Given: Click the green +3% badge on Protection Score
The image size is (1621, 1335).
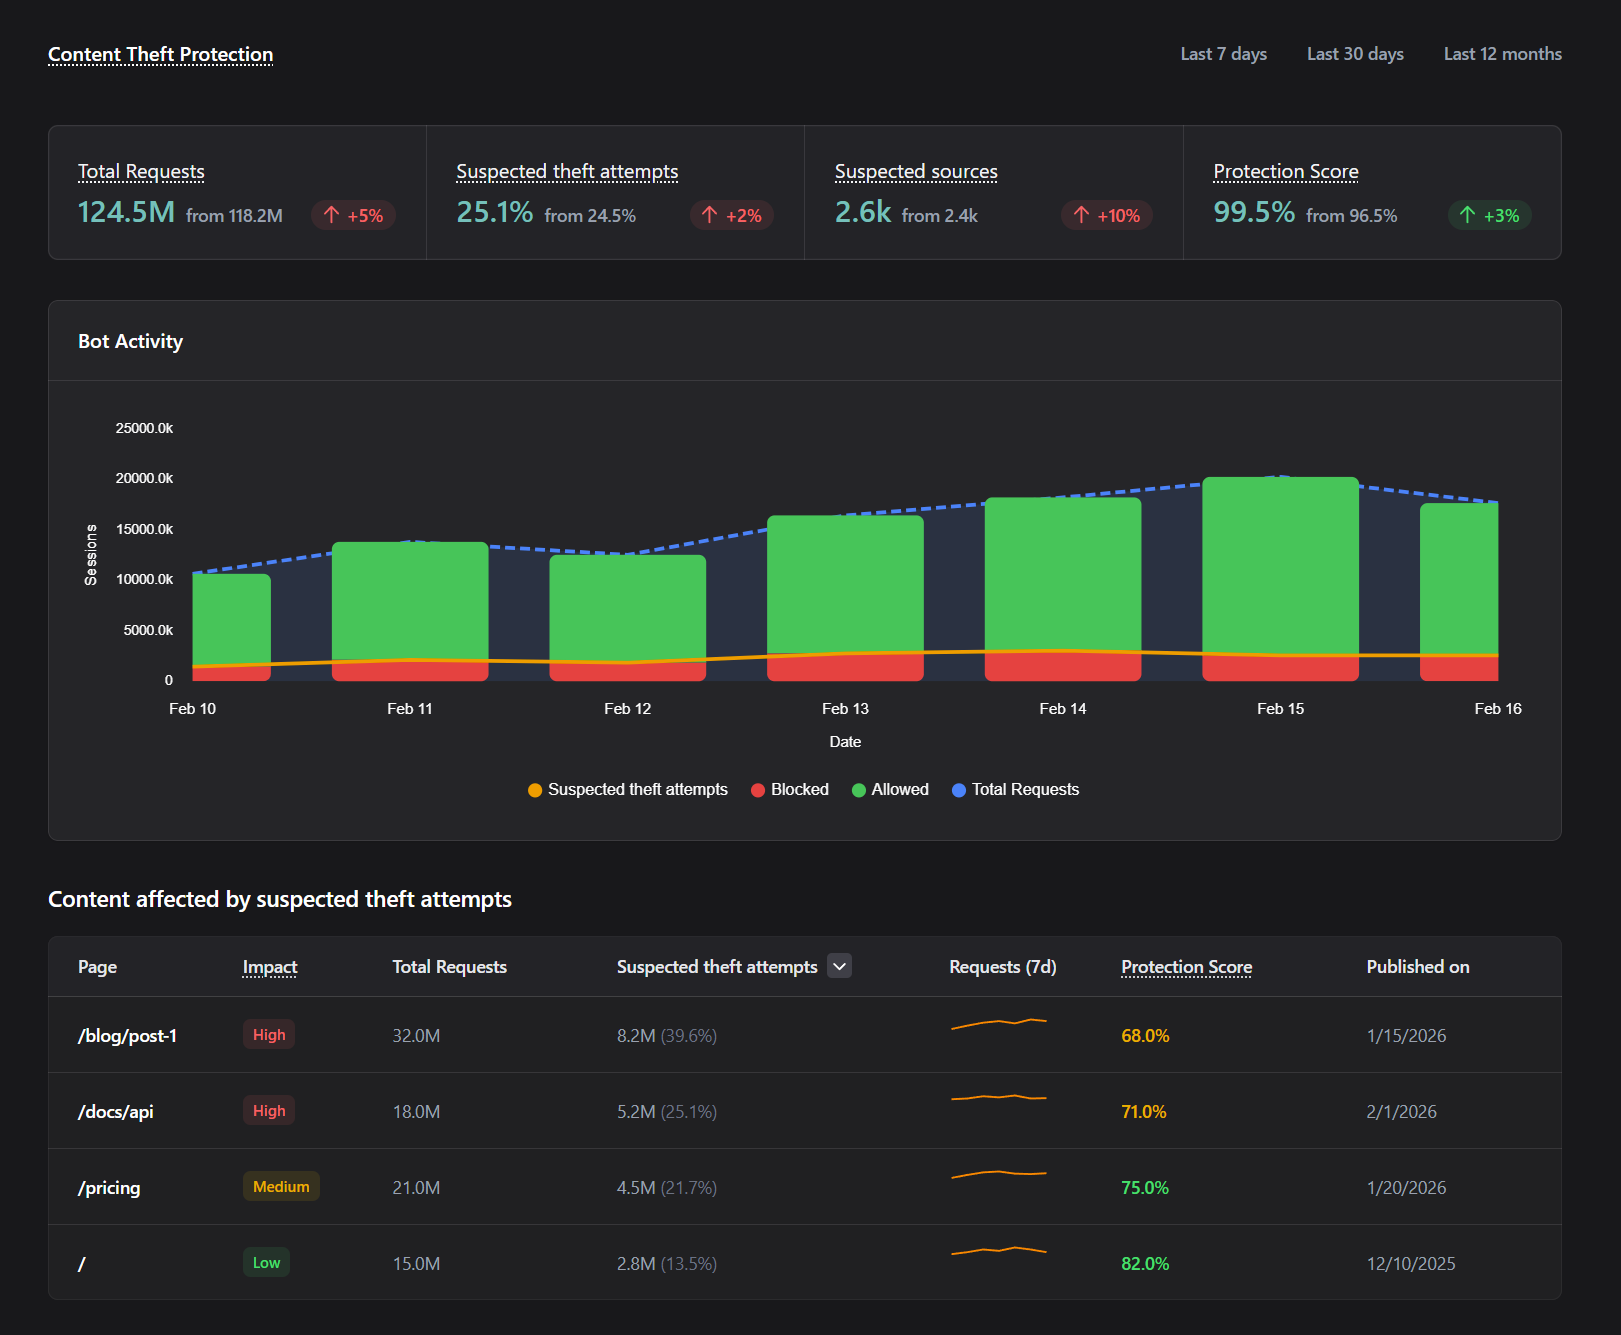Looking at the screenshot, I should click(1489, 215).
